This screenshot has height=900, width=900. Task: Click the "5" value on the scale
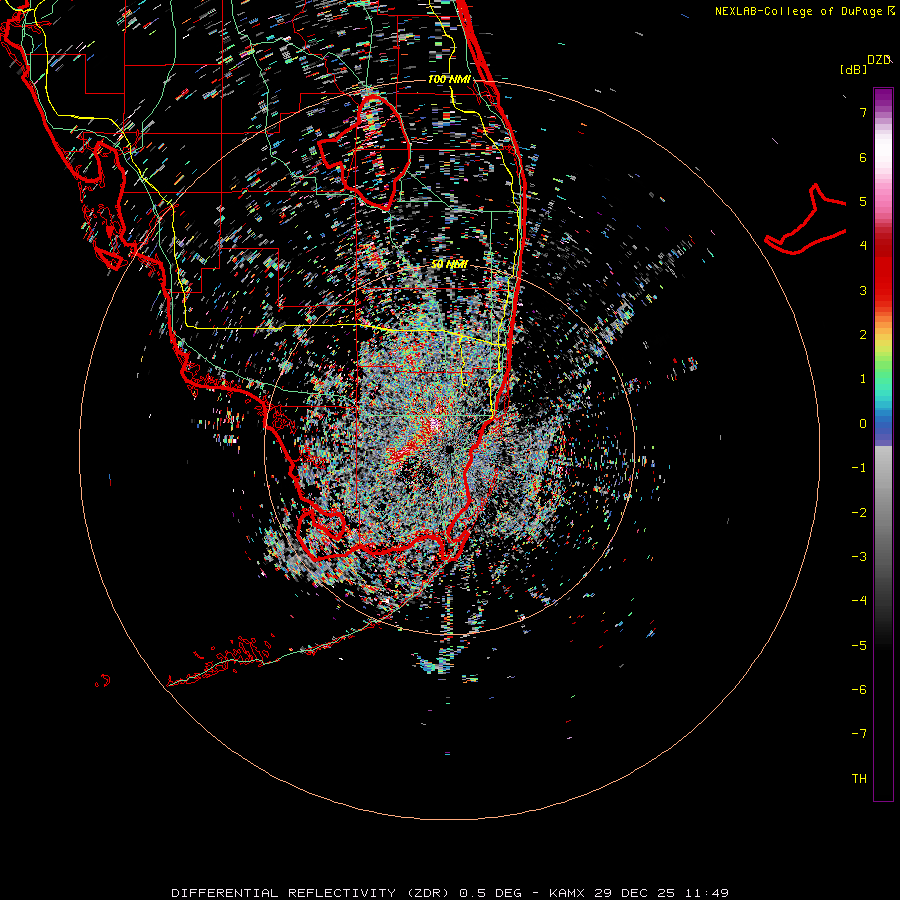click(x=863, y=201)
